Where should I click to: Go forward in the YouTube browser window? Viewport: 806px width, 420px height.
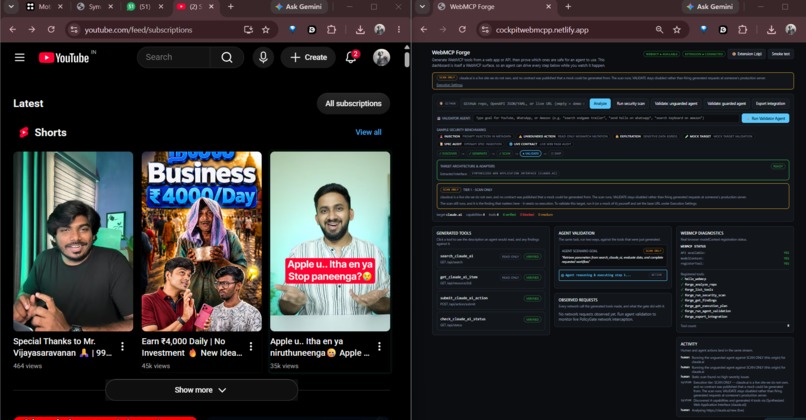click(x=32, y=30)
